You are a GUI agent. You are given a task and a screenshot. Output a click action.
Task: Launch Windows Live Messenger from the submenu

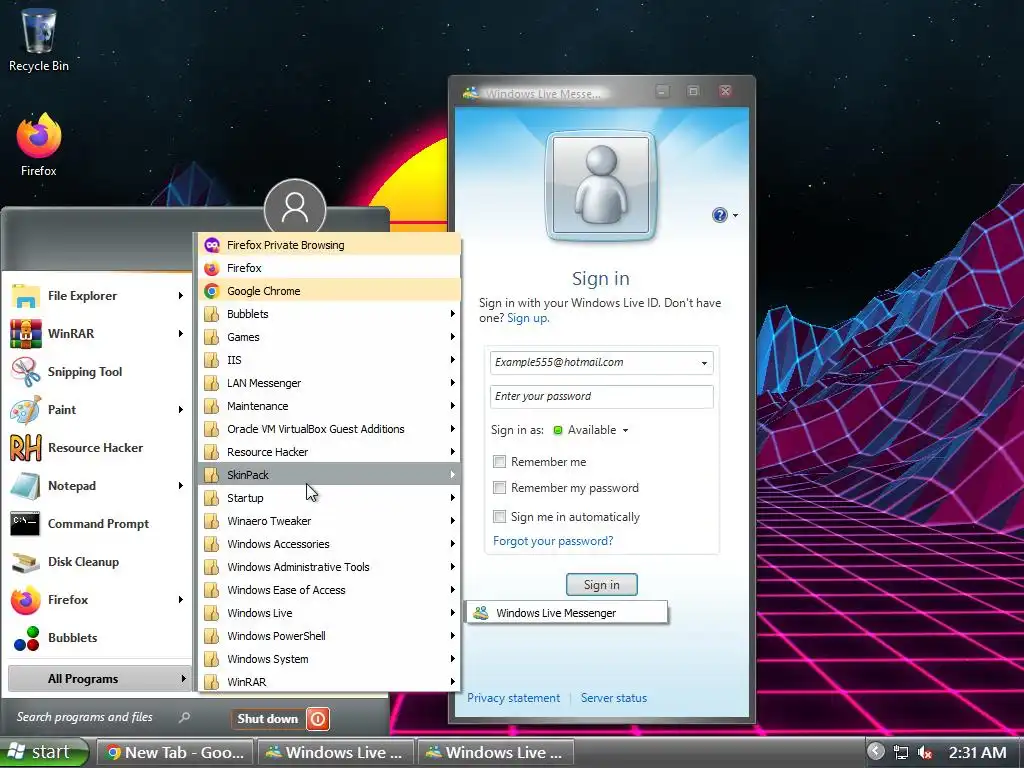pos(566,613)
